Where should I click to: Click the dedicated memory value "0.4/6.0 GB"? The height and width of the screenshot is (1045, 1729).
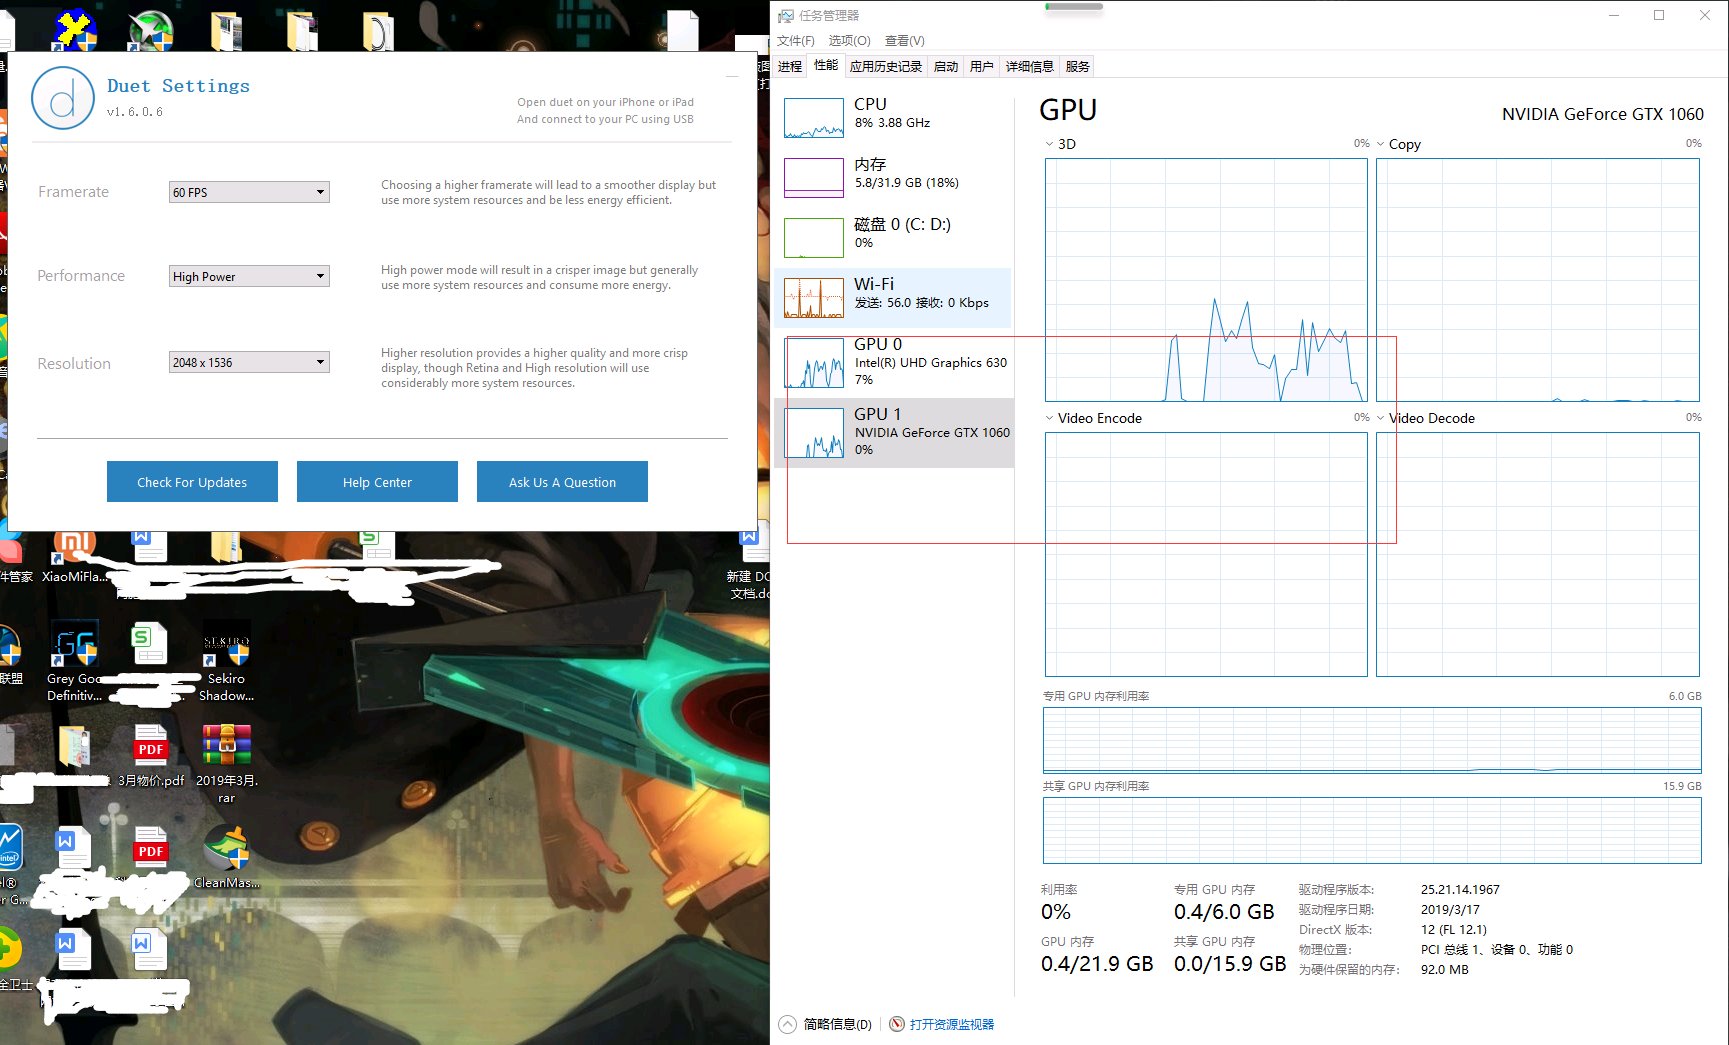point(1224,912)
